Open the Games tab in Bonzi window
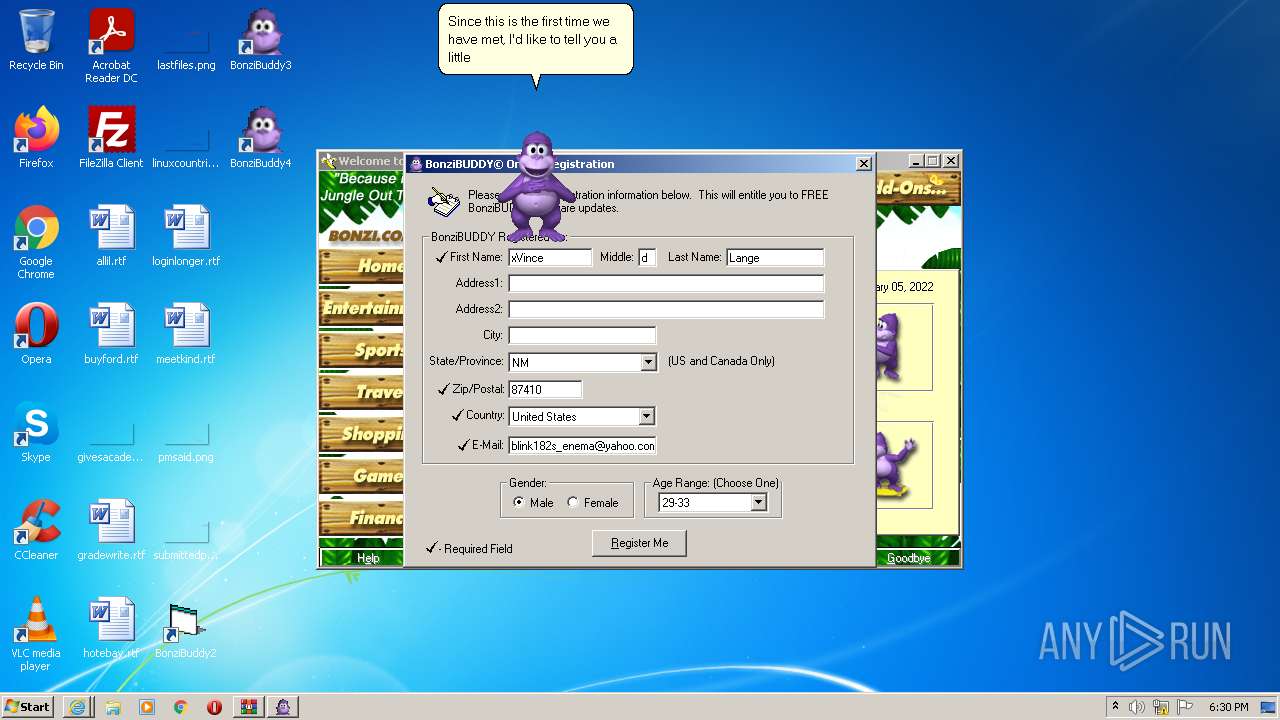 pyautogui.click(x=361, y=476)
